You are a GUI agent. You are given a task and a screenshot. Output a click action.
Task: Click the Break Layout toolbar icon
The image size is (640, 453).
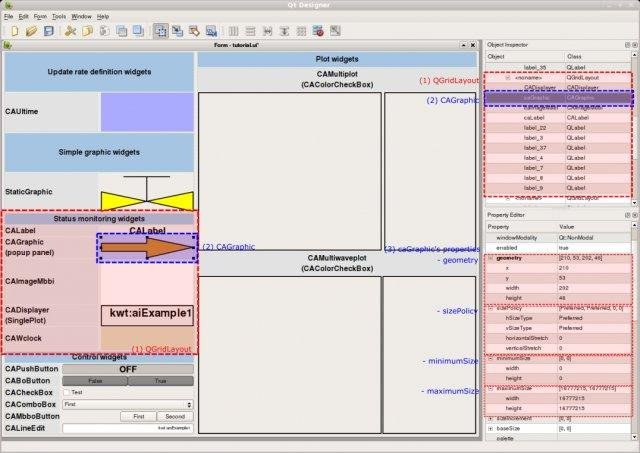(x=318, y=31)
